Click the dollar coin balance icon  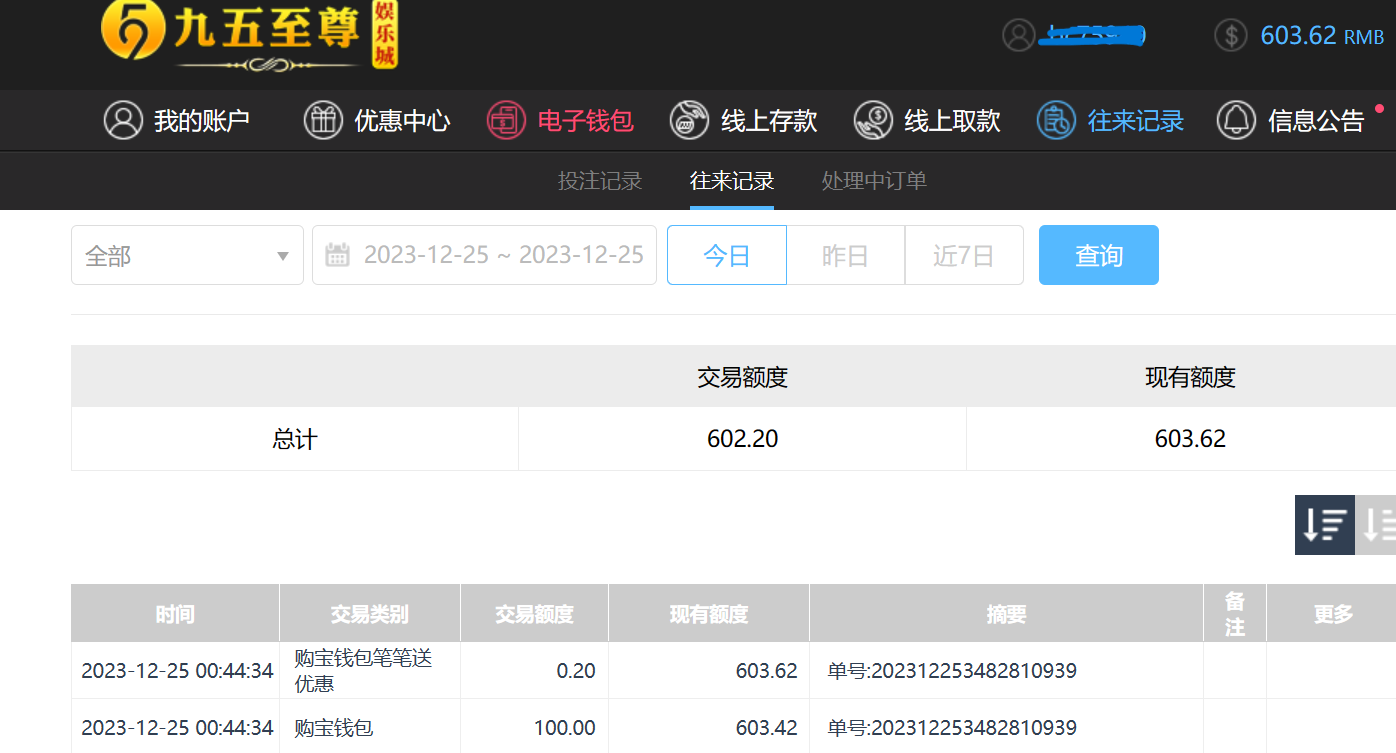(1231, 35)
